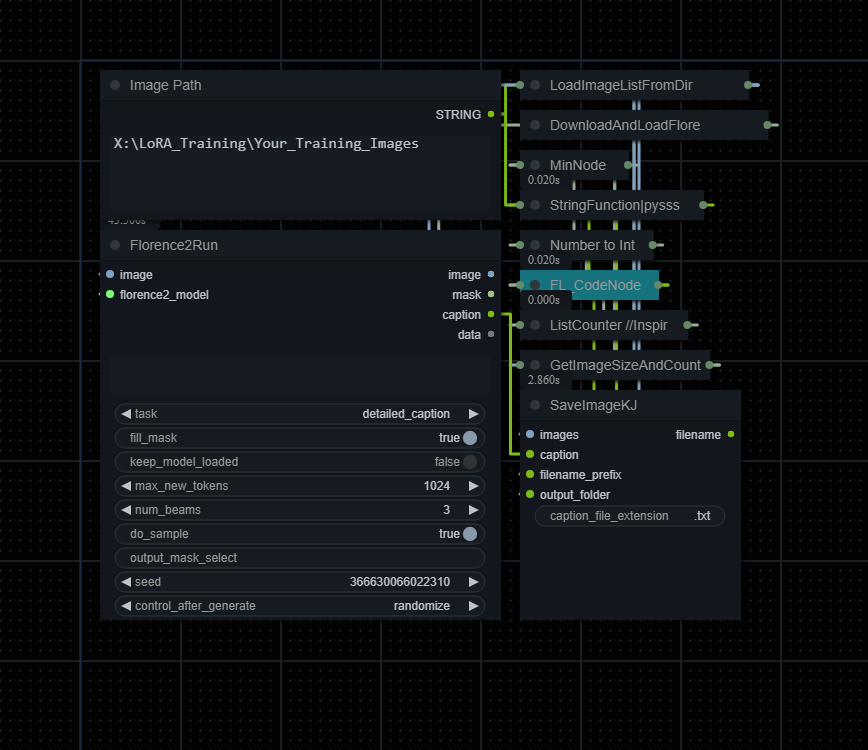
Task: Decrease max_new_tokens with left arrow
Action: coord(126,486)
